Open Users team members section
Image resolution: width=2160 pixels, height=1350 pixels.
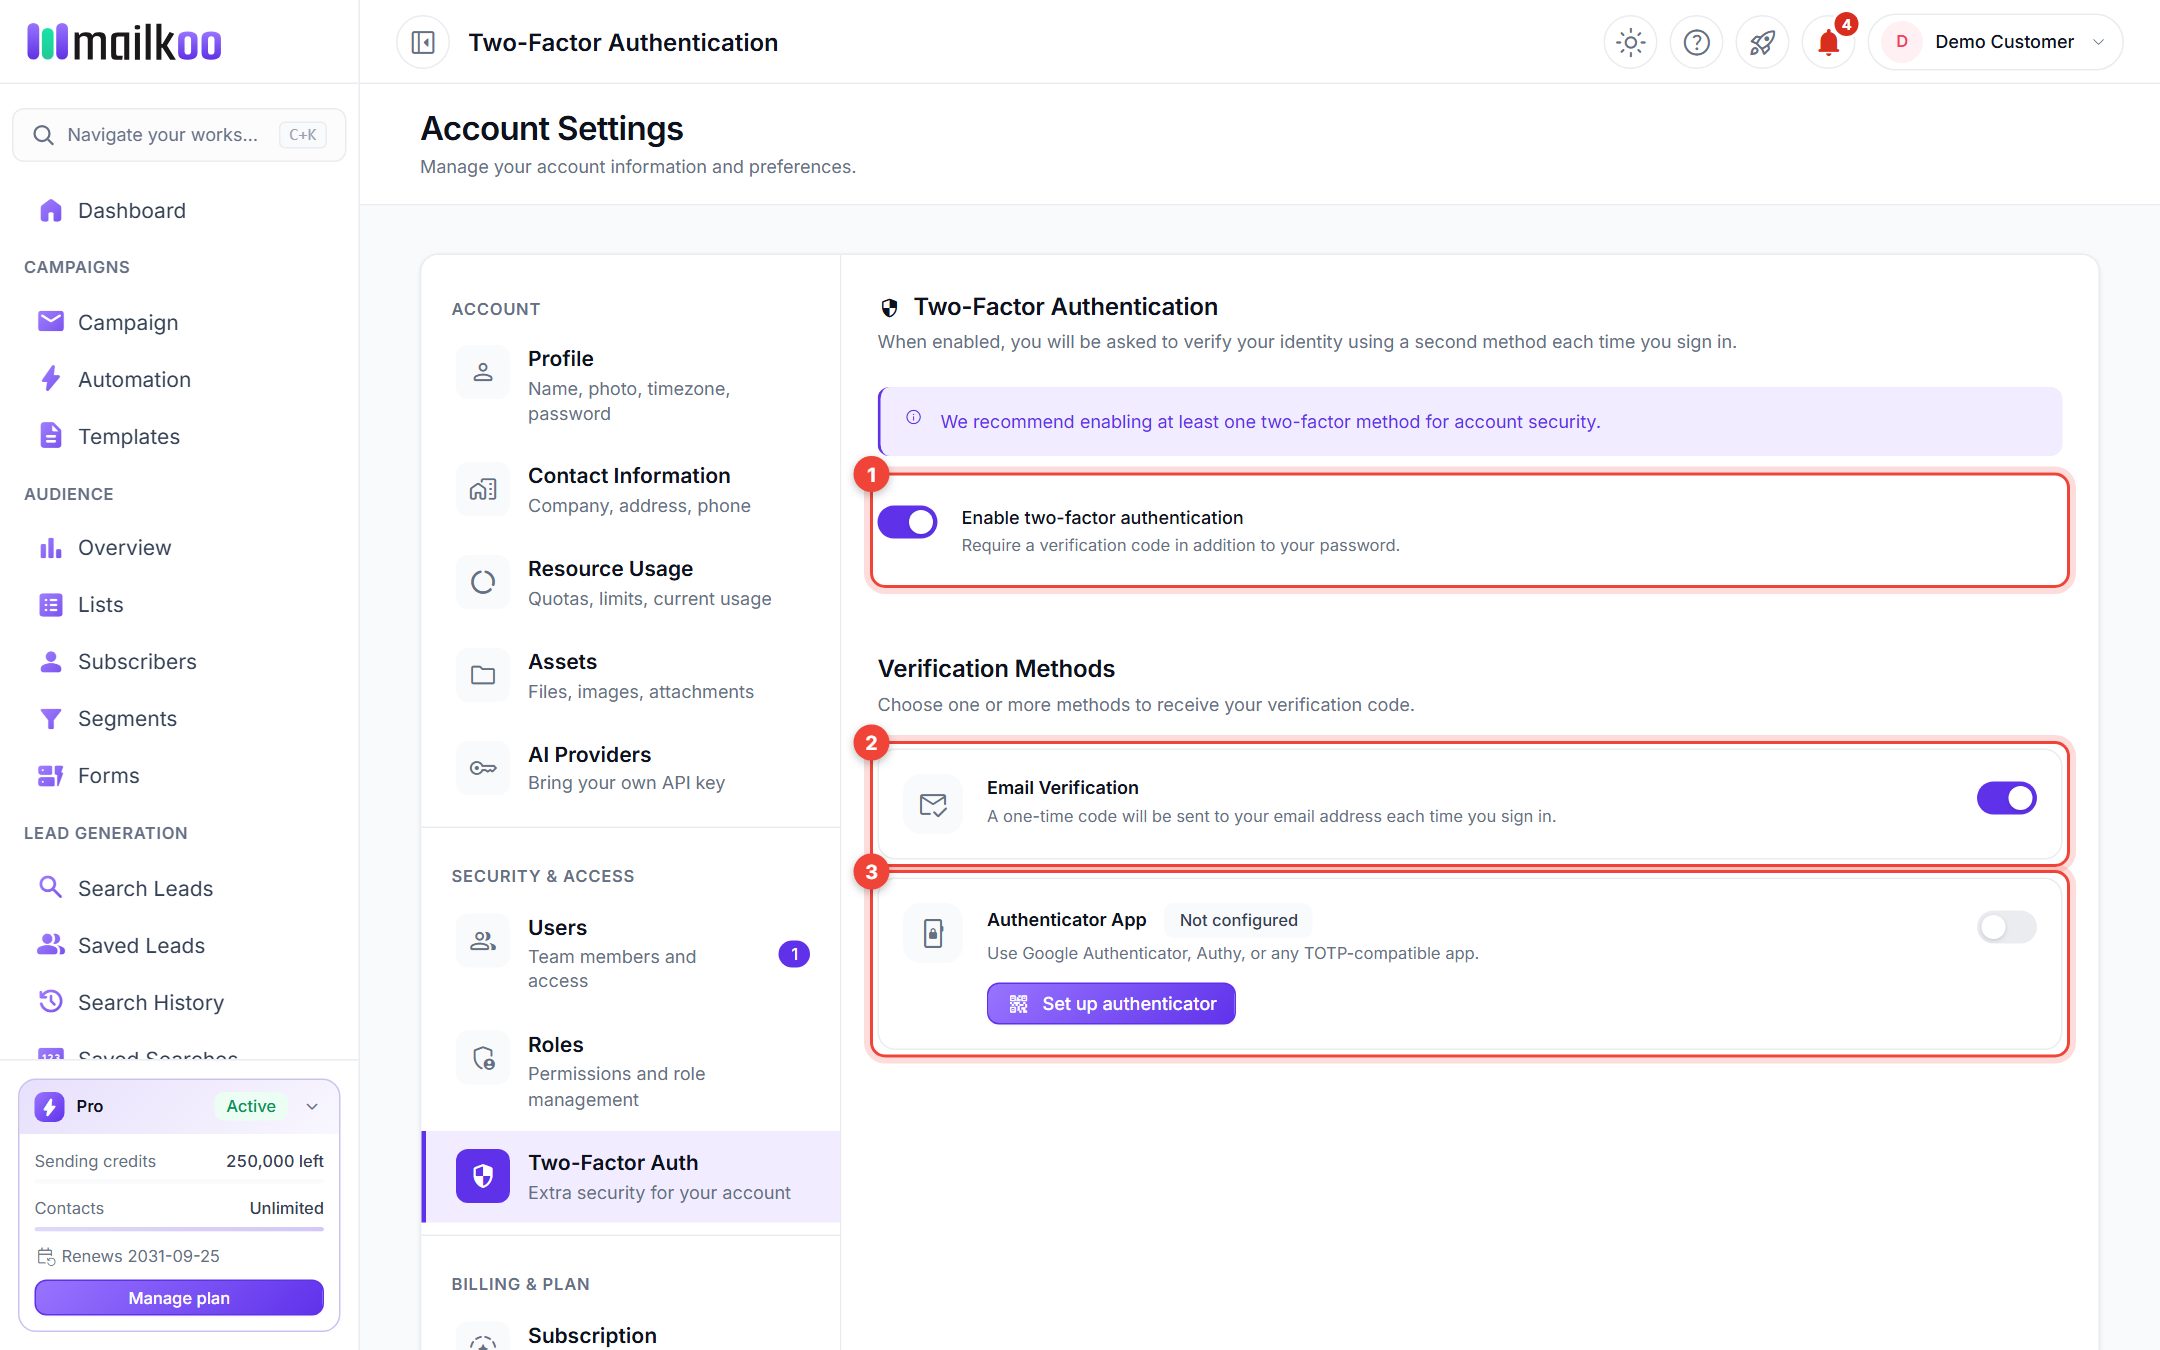pyautogui.click(x=630, y=954)
